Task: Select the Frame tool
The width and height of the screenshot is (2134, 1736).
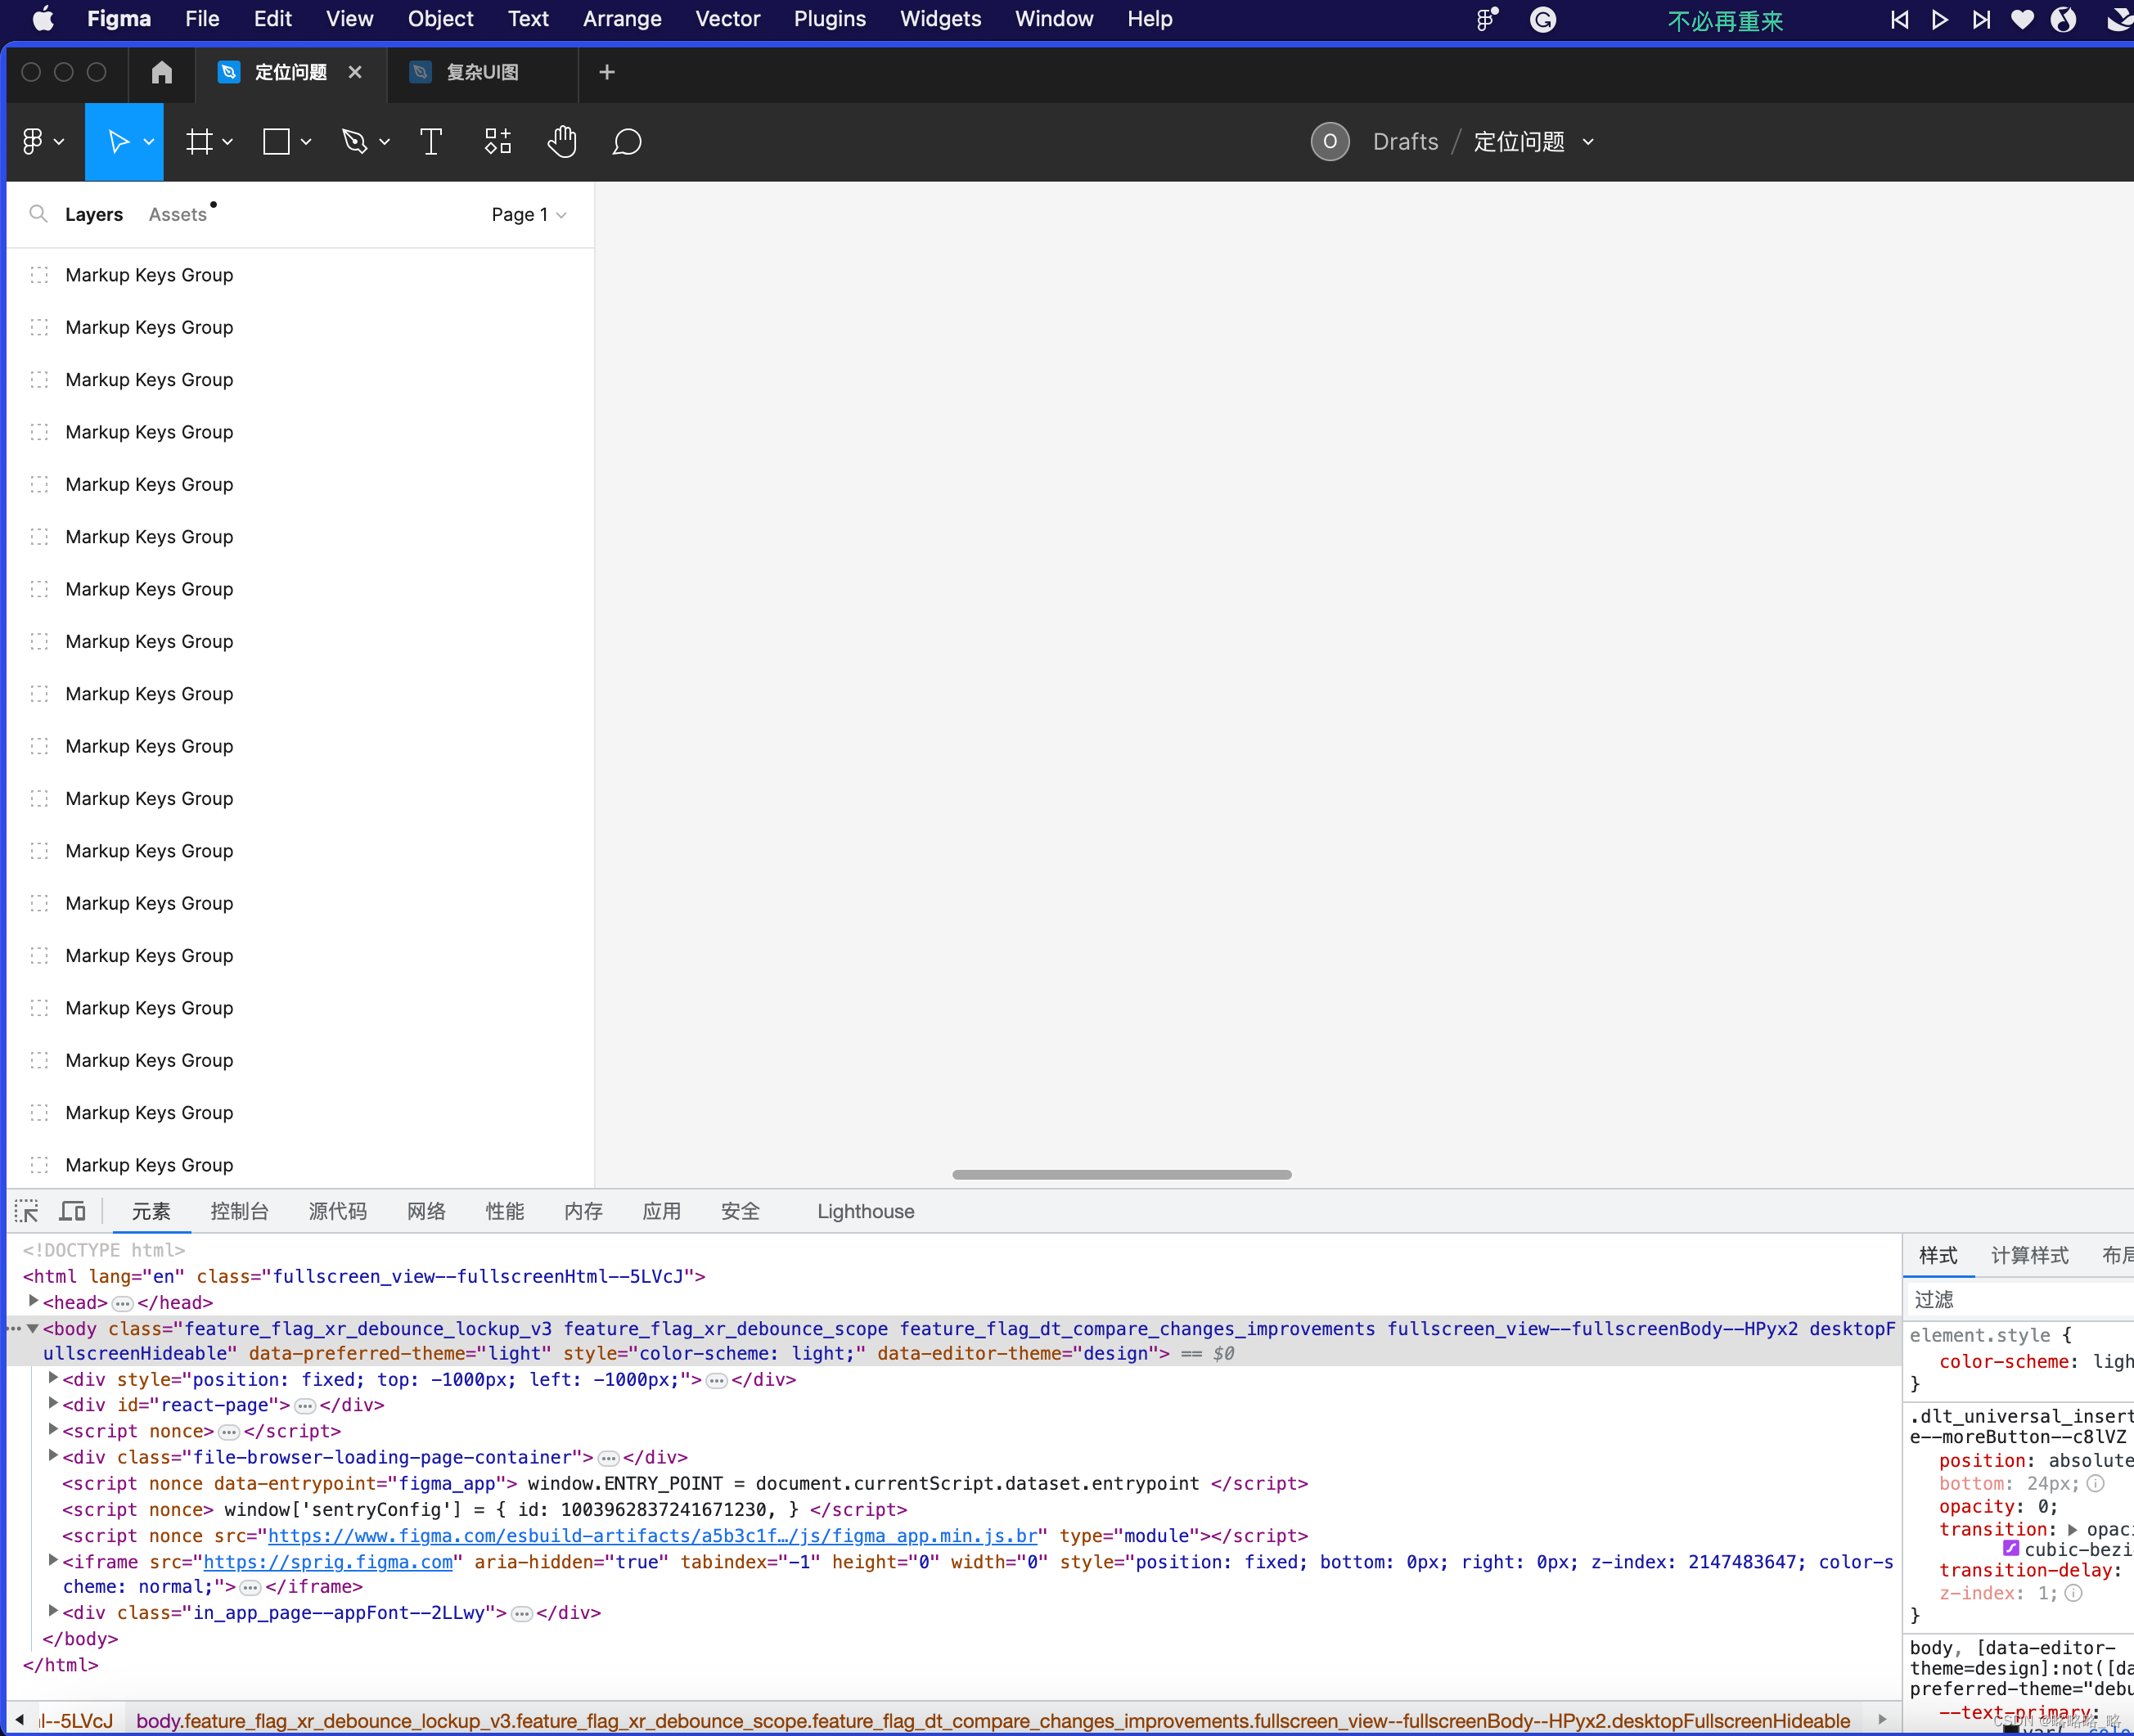Action: click(x=199, y=142)
